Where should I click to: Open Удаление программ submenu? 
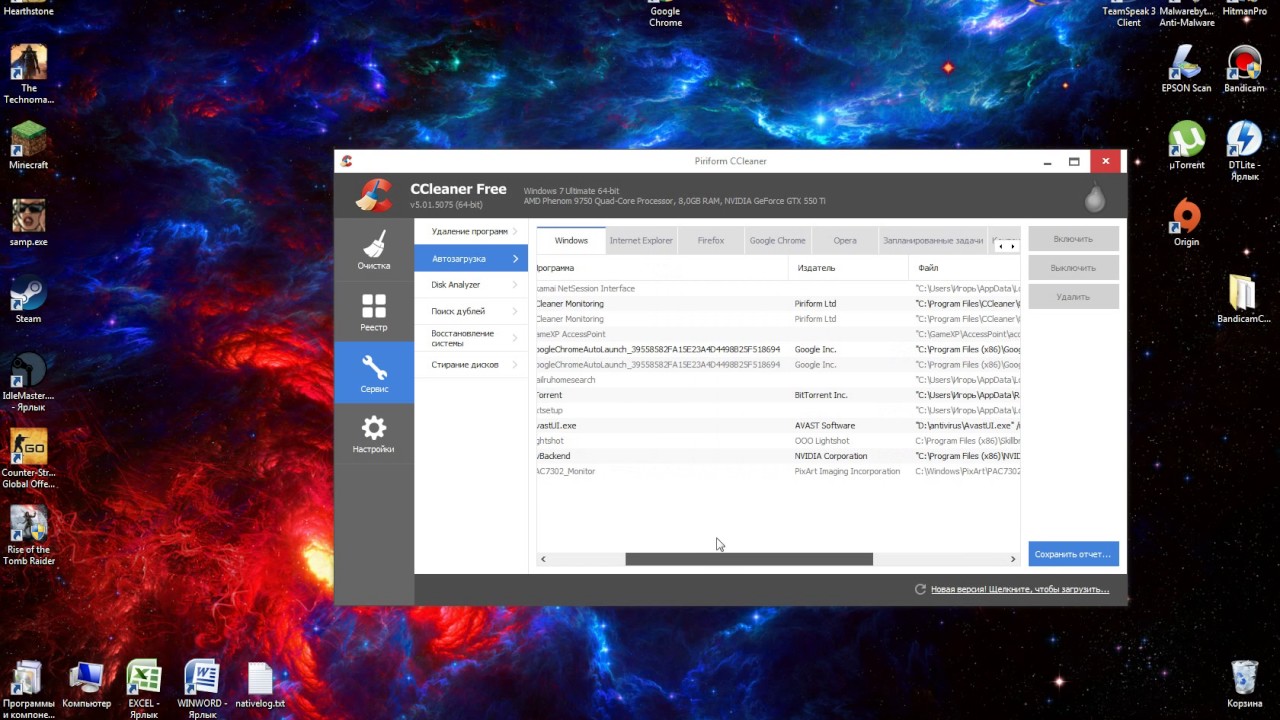click(471, 232)
